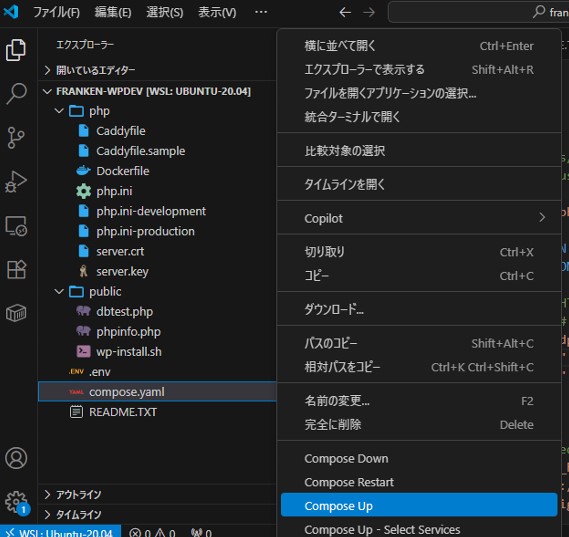Viewport: 569px width, 537px height.
Task: Choose 相対パスをコピー from context menu
Action: (x=419, y=367)
